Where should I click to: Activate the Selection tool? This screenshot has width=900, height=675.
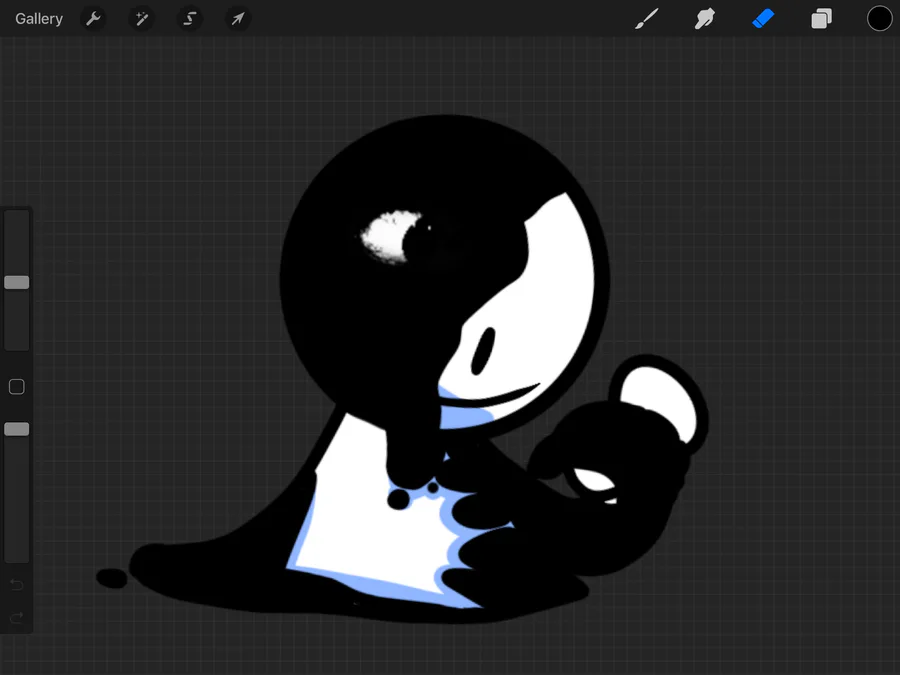point(189,19)
